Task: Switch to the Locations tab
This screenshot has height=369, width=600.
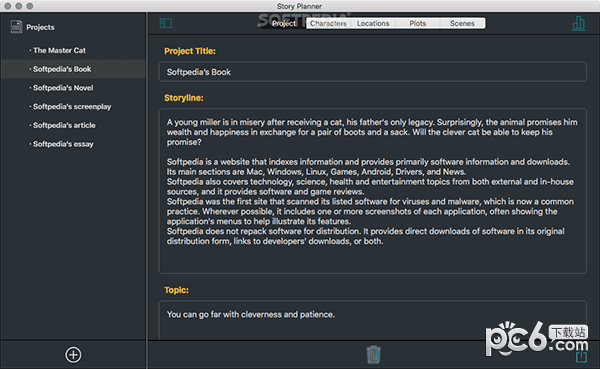Action: coord(373,23)
